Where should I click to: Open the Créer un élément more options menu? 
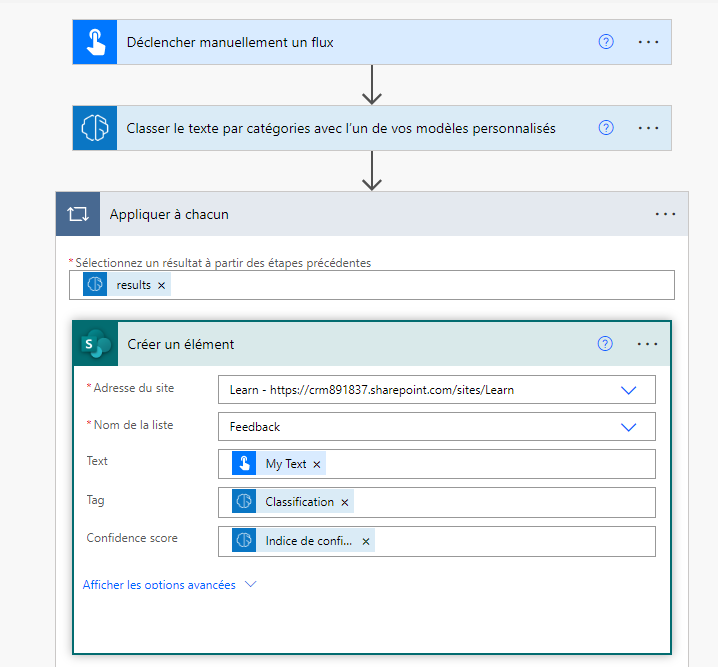[648, 344]
